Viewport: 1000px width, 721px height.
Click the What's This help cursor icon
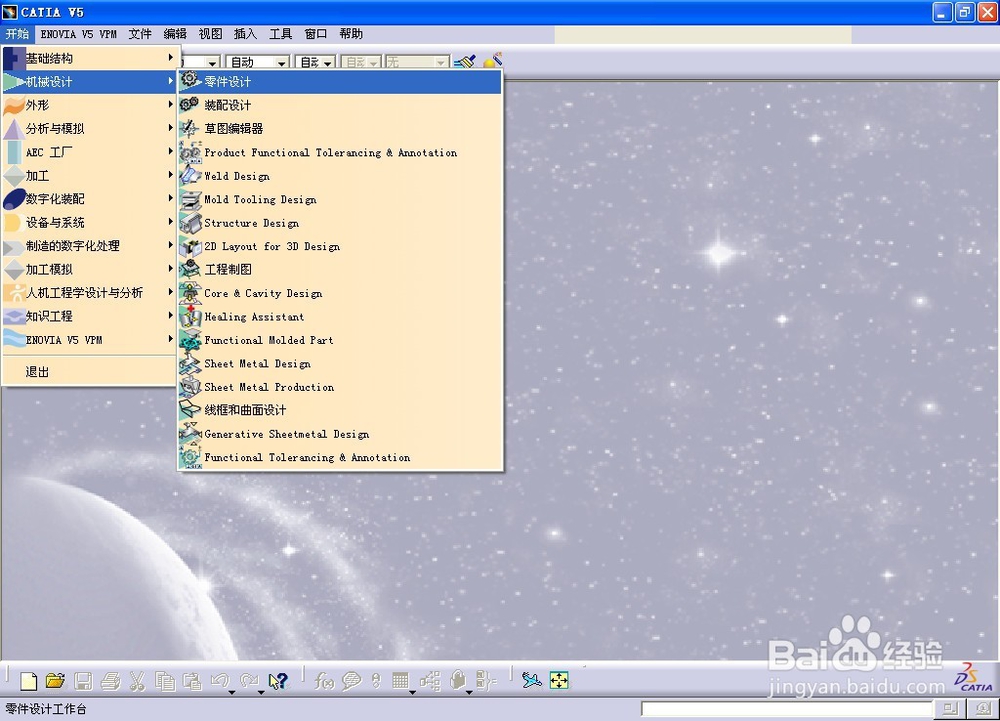(x=278, y=681)
